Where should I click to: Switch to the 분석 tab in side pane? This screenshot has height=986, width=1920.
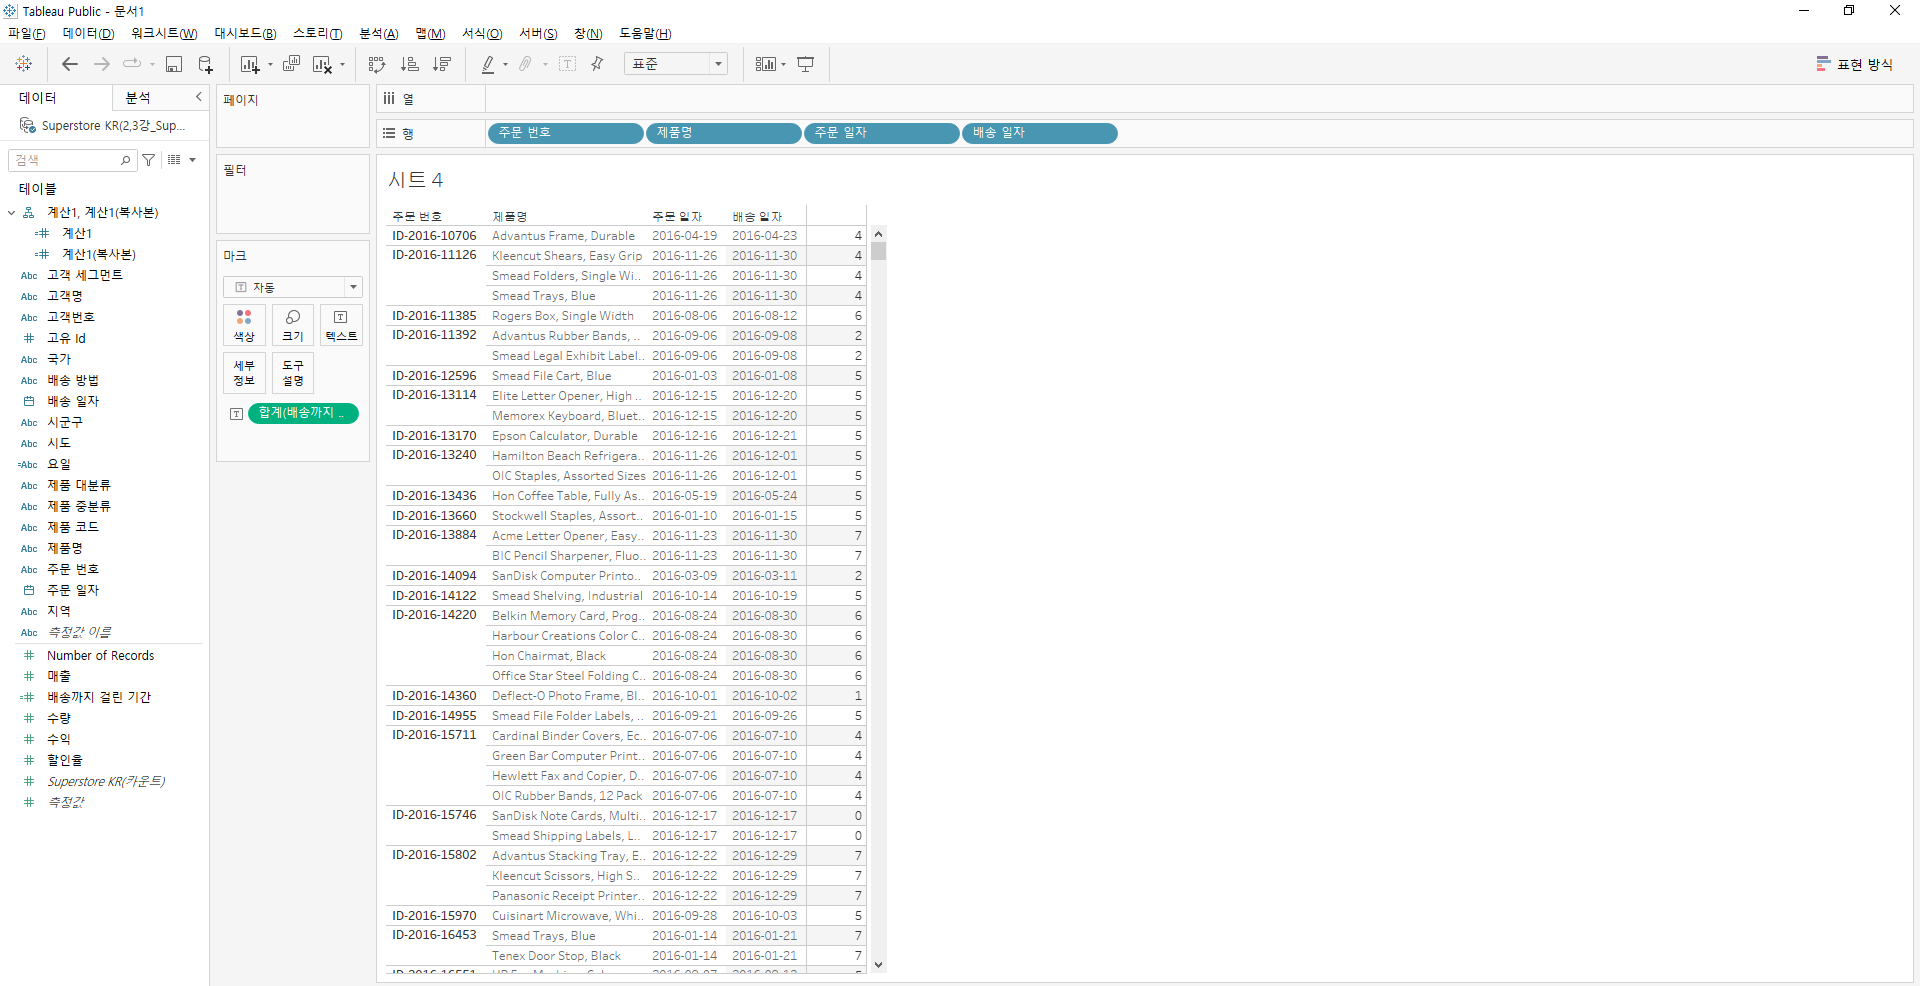(x=138, y=98)
